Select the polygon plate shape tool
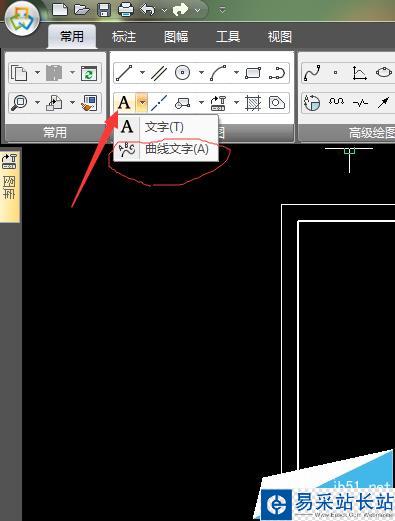395x521 pixels. coord(277,103)
